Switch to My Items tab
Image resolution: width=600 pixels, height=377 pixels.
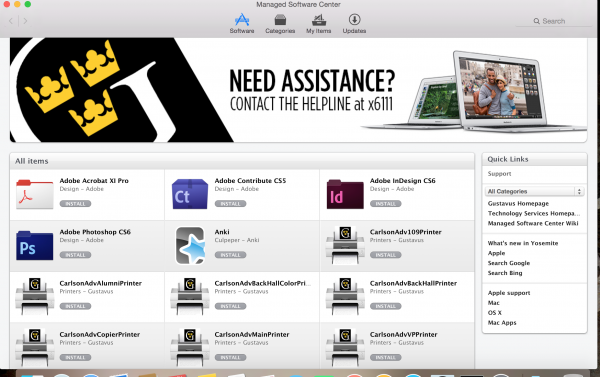(318, 24)
